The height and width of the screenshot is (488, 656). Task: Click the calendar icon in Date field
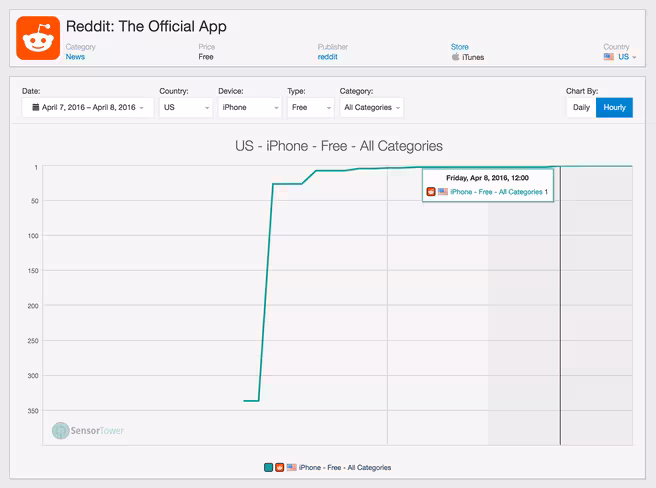(36, 108)
